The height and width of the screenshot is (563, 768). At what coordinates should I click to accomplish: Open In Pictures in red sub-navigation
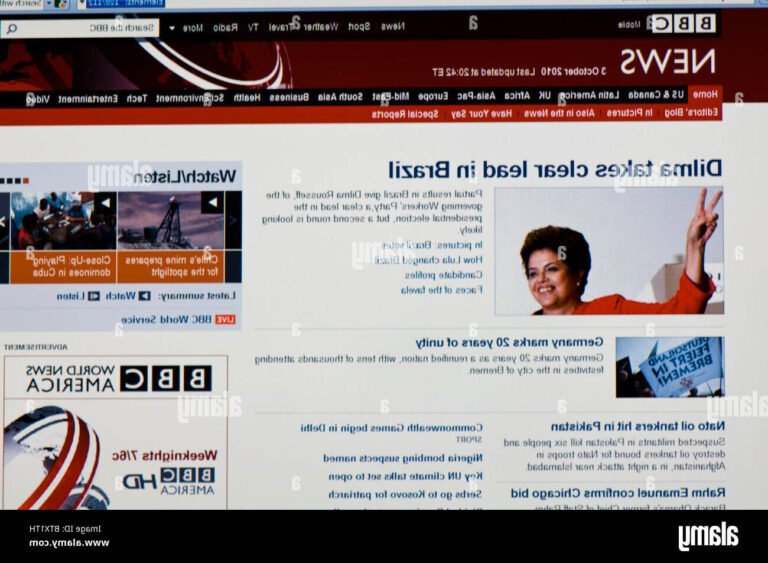(x=629, y=113)
